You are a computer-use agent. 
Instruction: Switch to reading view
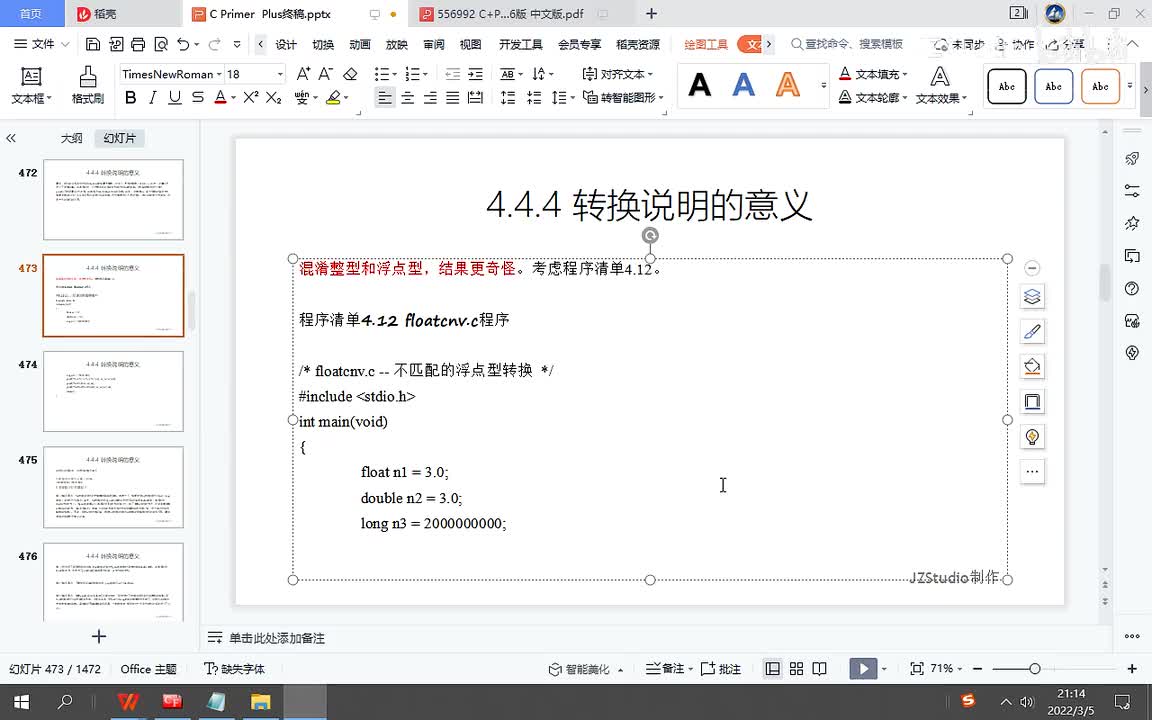coord(819,669)
